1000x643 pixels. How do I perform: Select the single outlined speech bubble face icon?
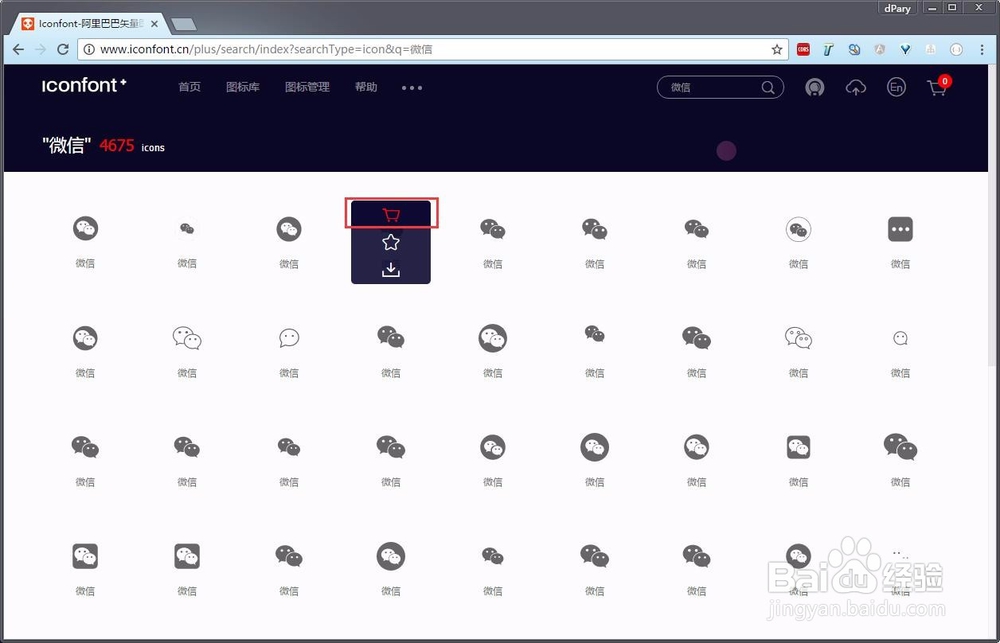click(x=289, y=337)
